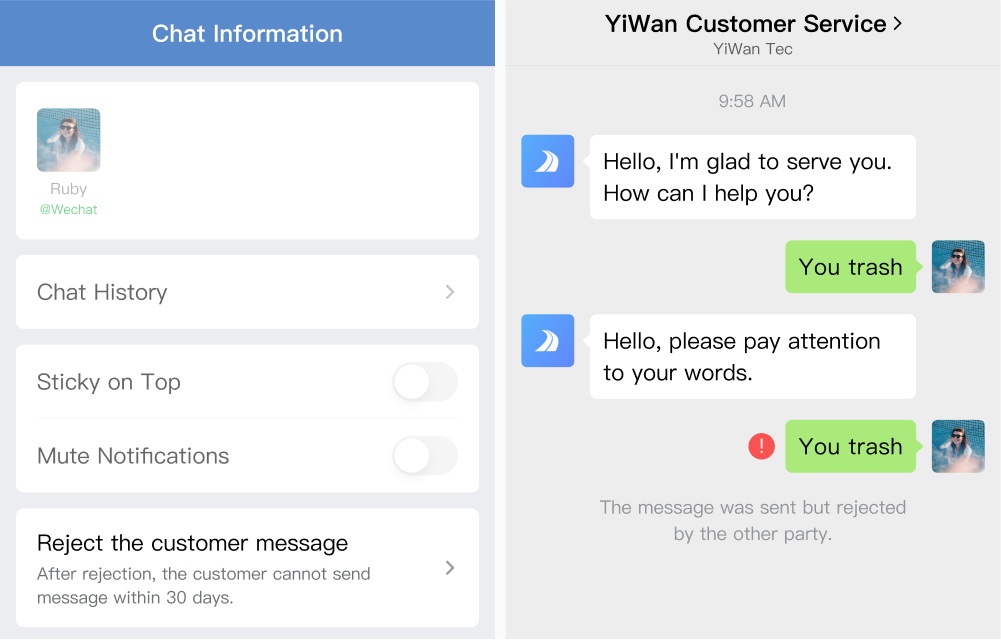The width and height of the screenshot is (1001, 640).
Task: Click Ruby's avatar beside rejected message
Action: pos(958,446)
